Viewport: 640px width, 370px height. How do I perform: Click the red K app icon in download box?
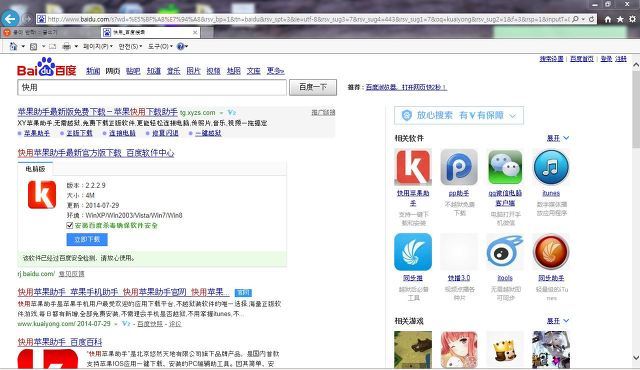[x=42, y=195]
